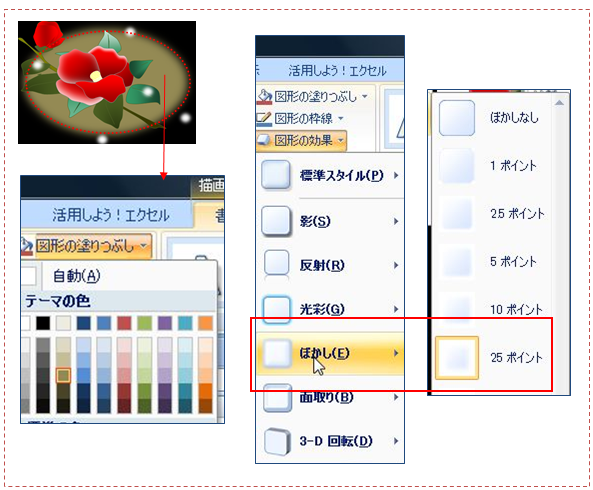Pick the black theme color swatch
593x490 pixels.
click(x=43, y=323)
